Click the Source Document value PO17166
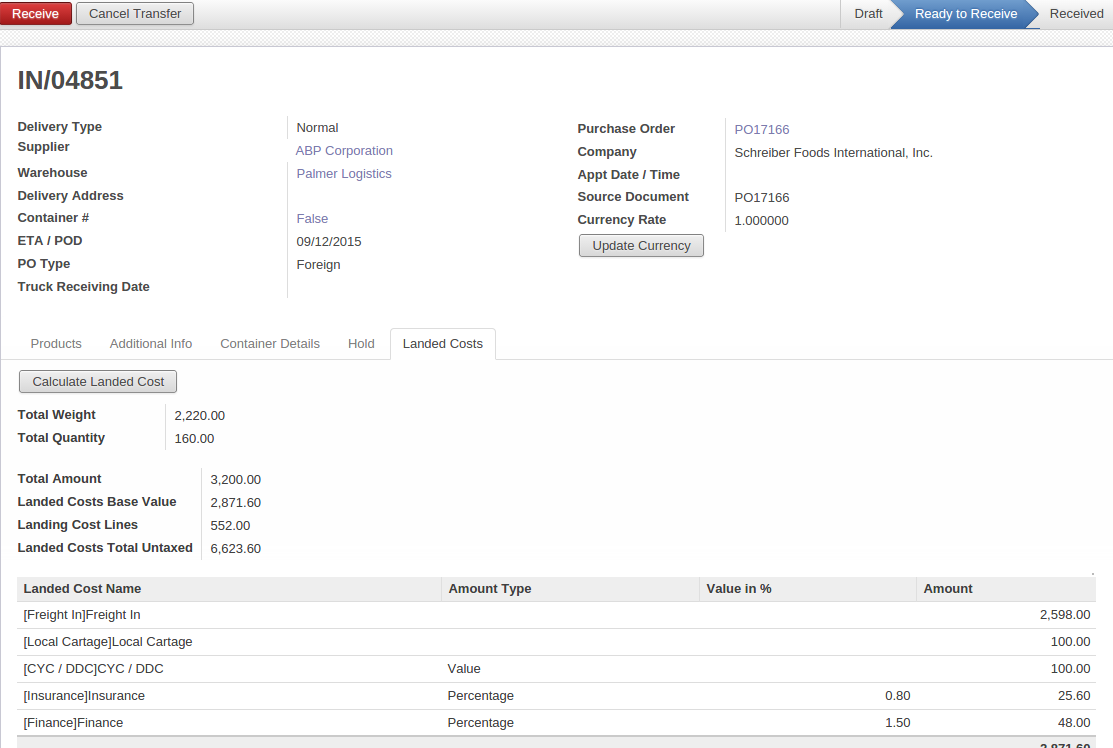 pos(762,197)
